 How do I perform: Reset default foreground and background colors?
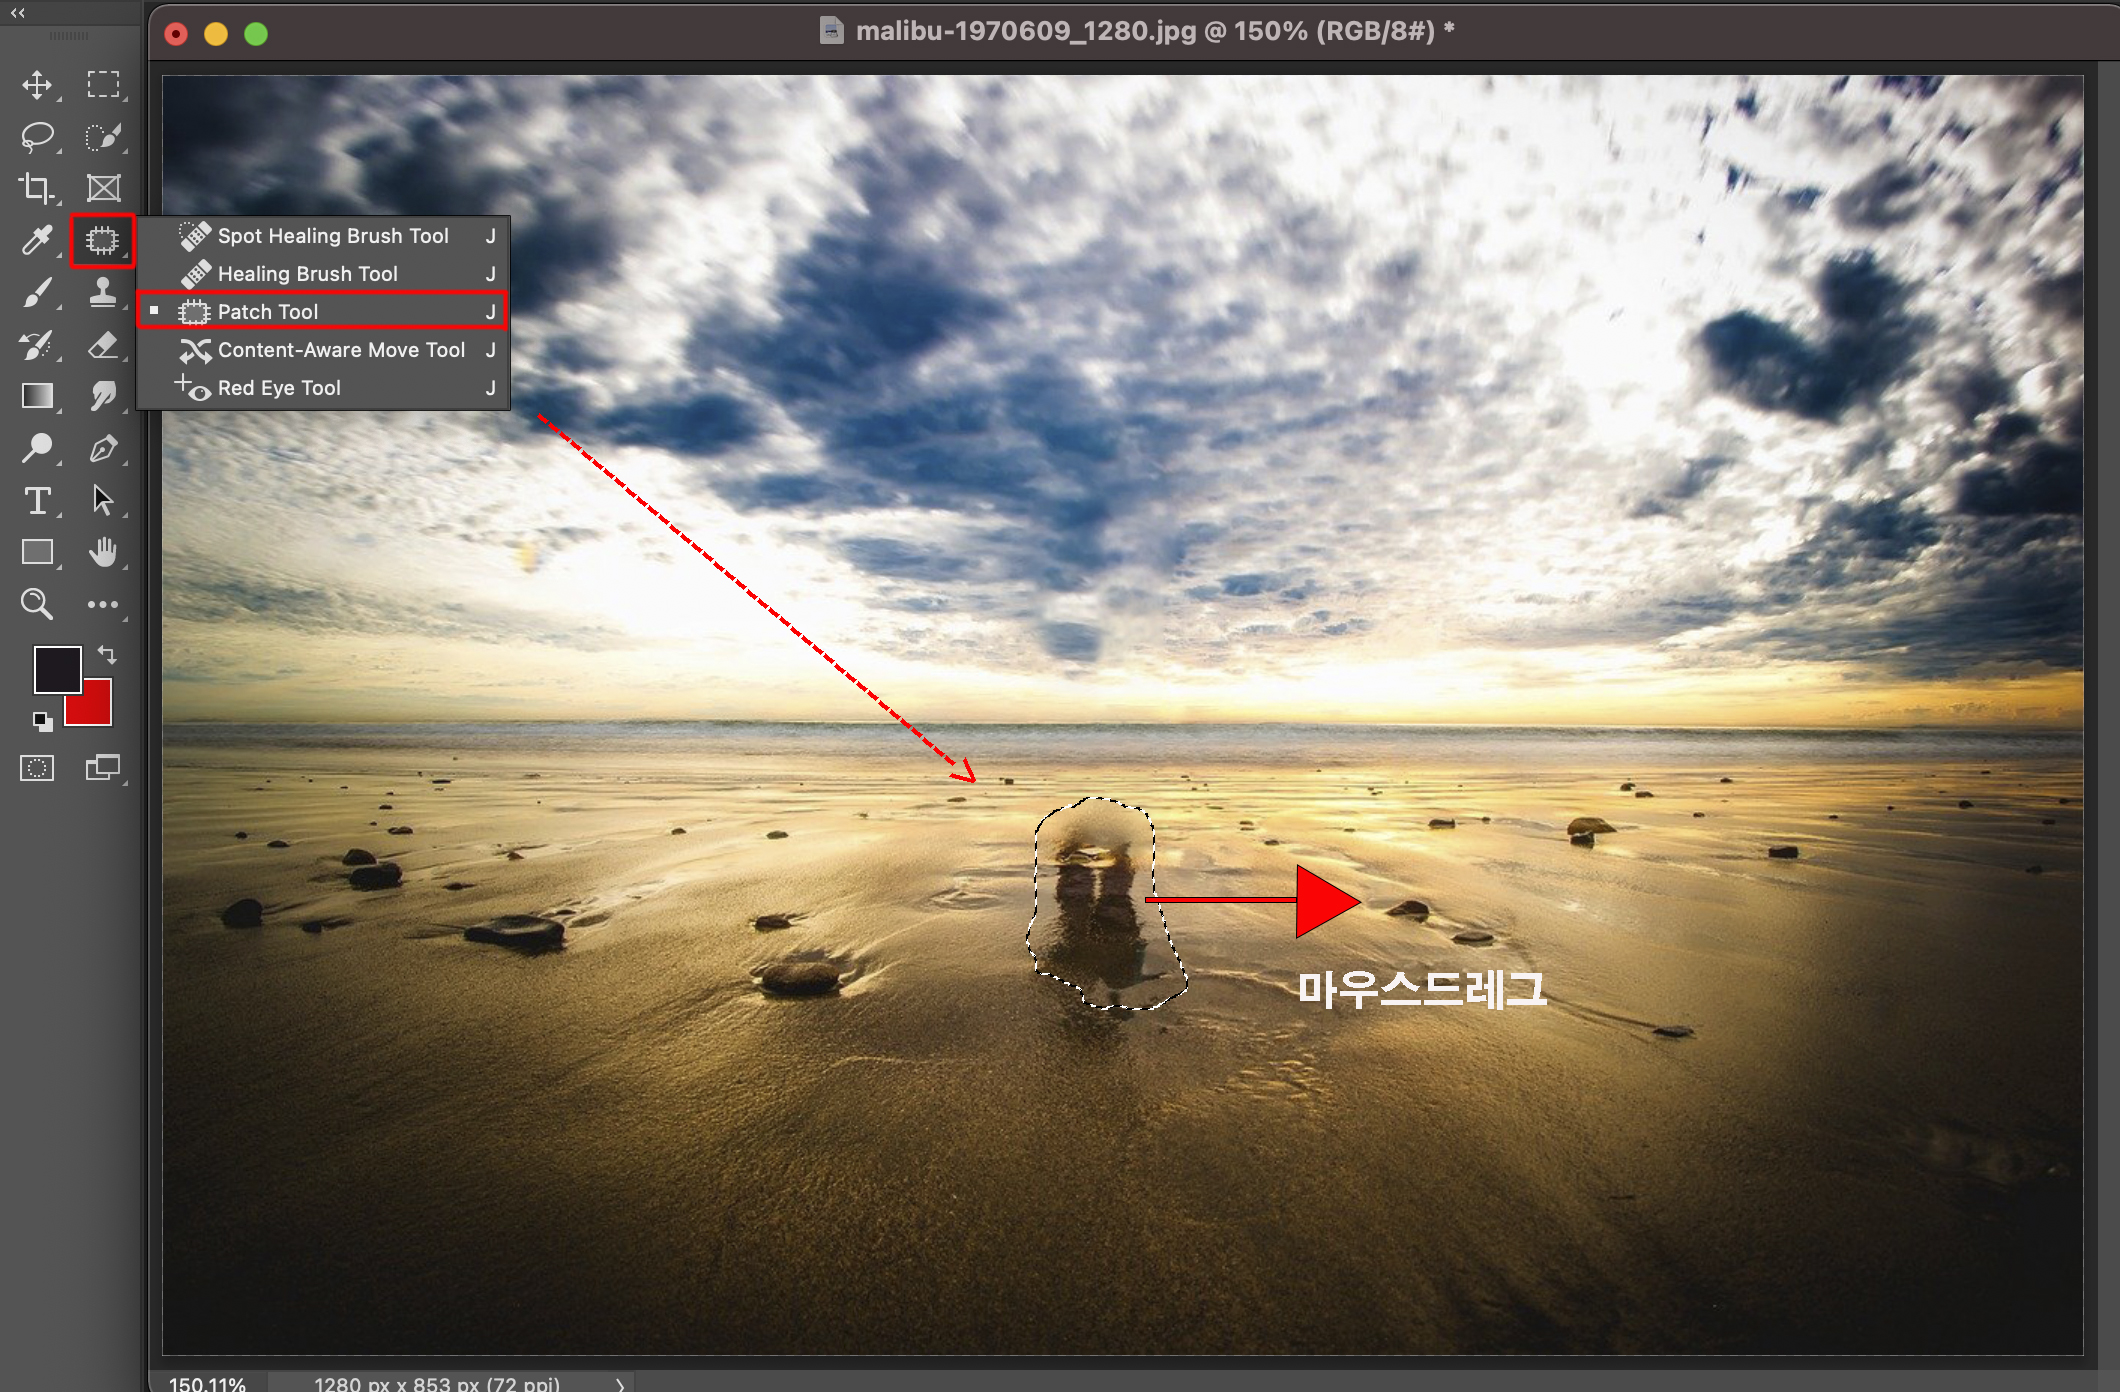[x=42, y=721]
